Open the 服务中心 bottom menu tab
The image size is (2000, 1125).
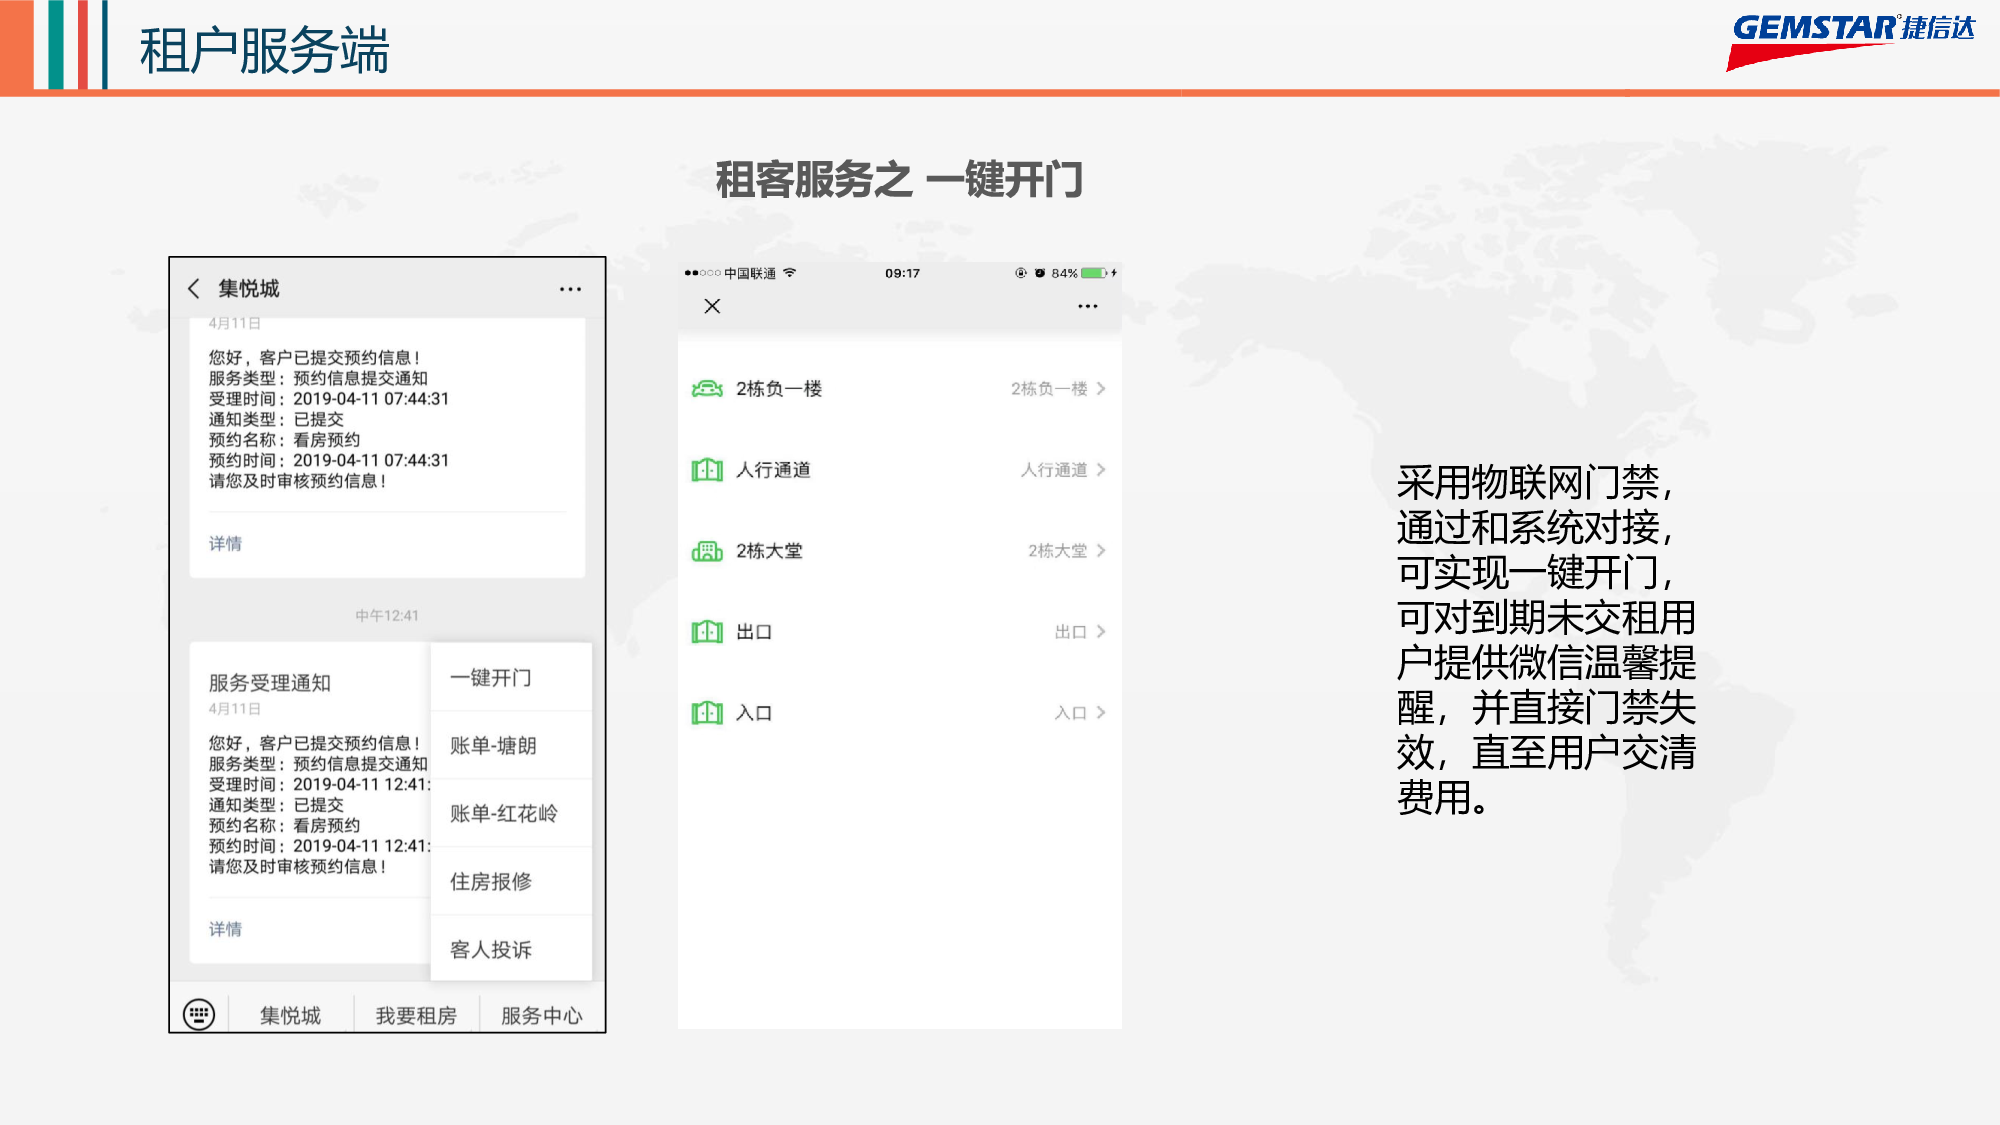coord(542,1016)
